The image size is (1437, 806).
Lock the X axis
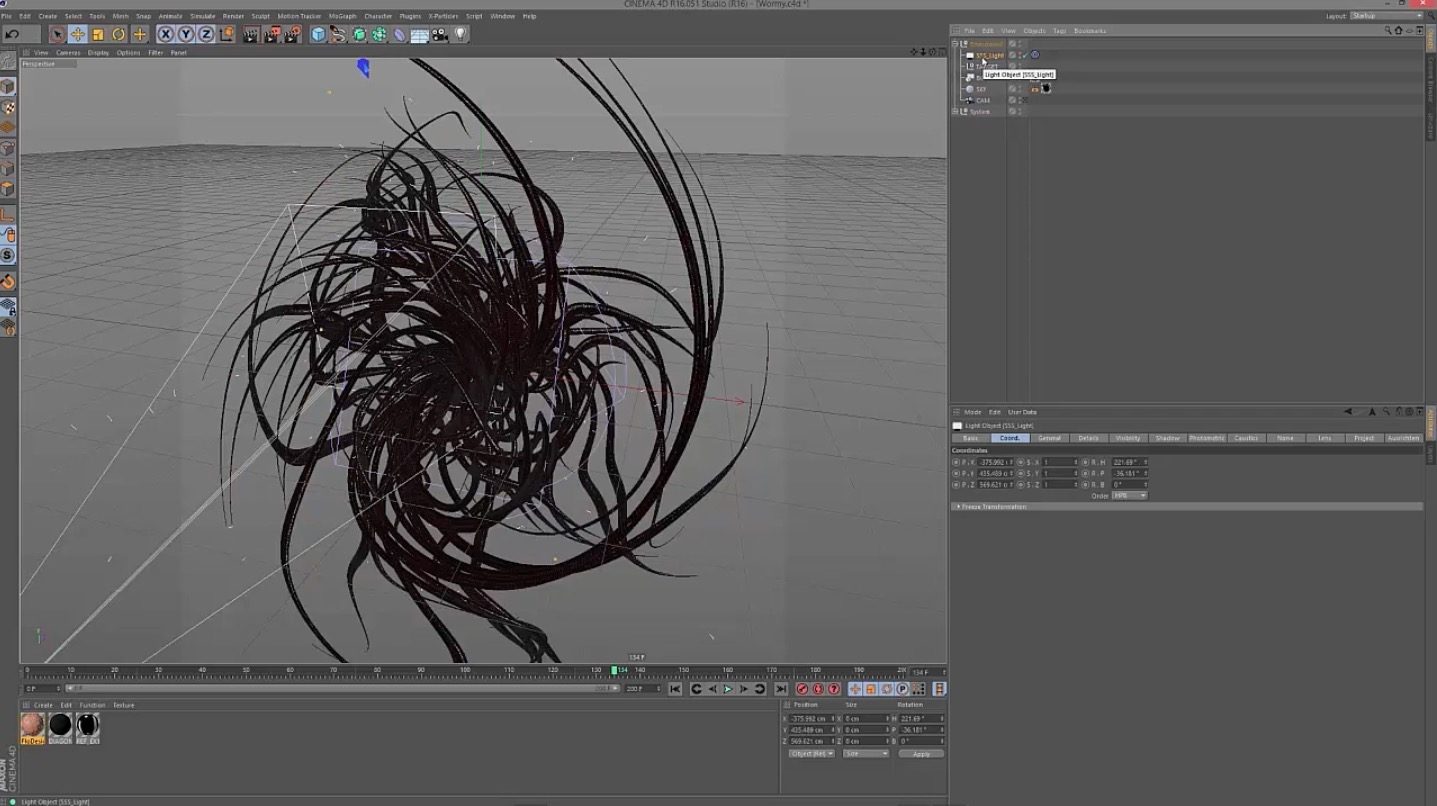pyautogui.click(x=166, y=34)
